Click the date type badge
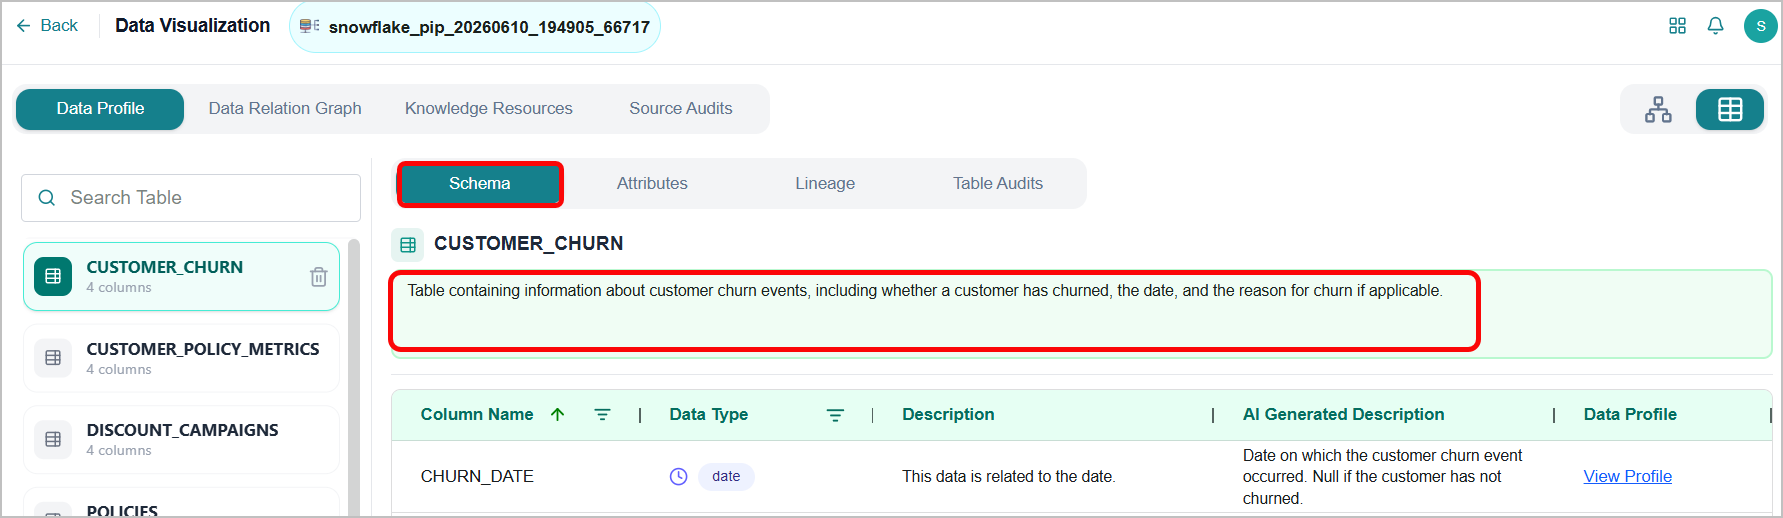The width and height of the screenshot is (1783, 518). [726, 477]
